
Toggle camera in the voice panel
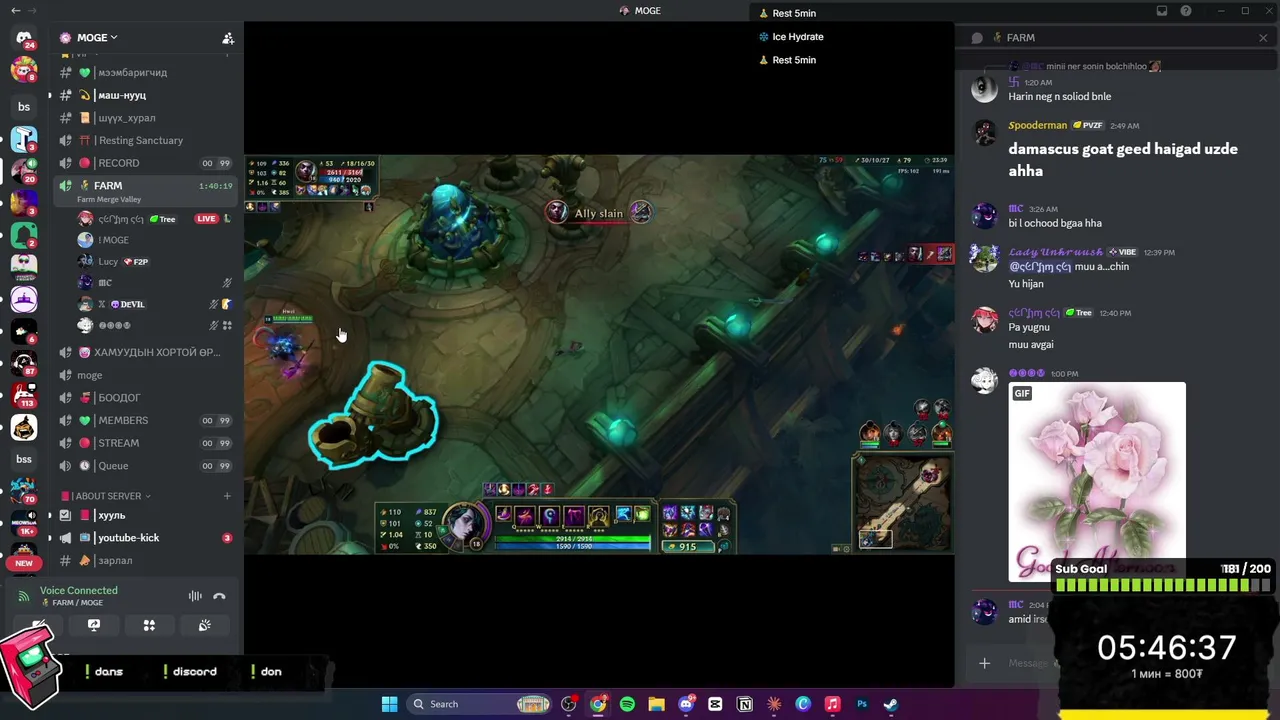pyautogui.click(x=38, y=625)
